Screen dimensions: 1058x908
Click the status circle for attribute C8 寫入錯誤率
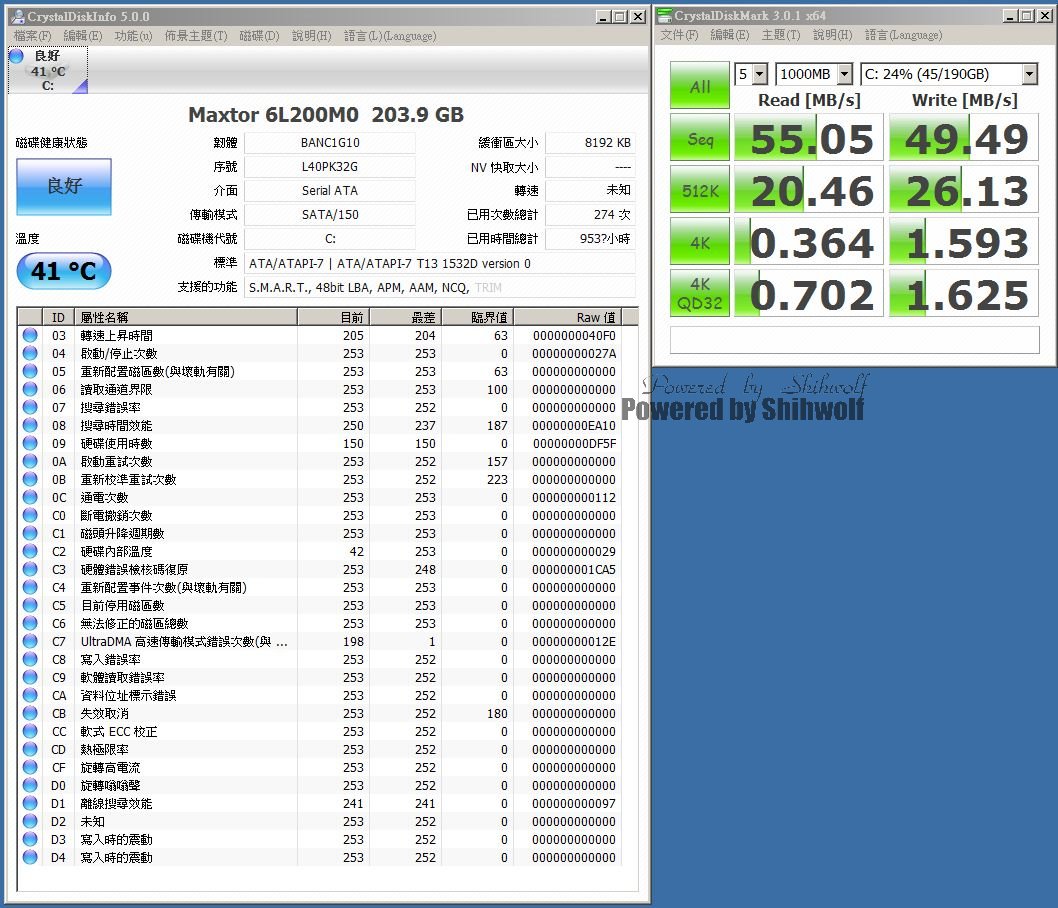[30, 659]
